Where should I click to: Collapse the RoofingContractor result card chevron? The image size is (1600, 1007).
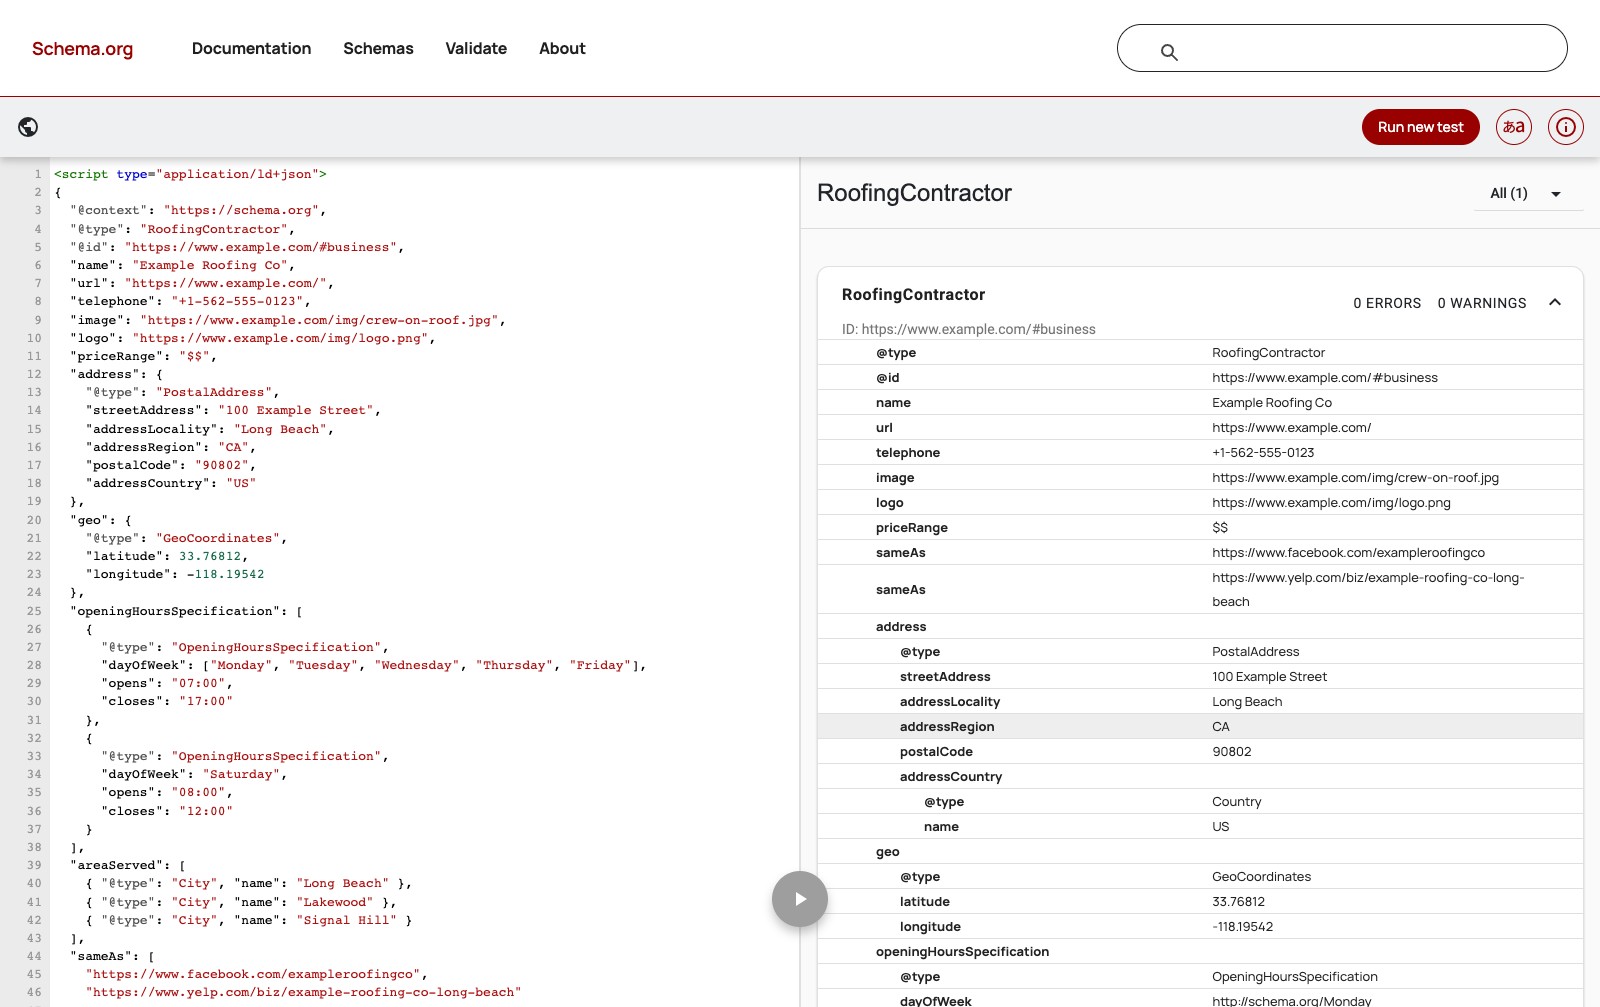coord(1555,302)
